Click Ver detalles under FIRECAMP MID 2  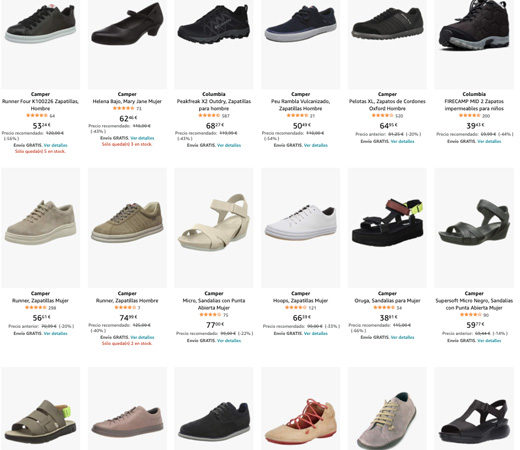[489, 141]
